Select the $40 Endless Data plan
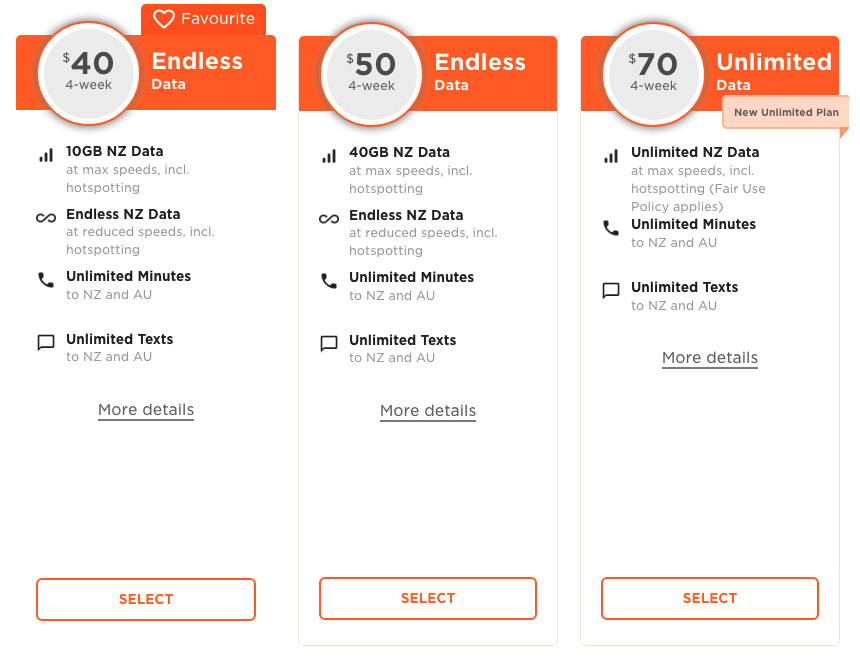 point(146,599)
